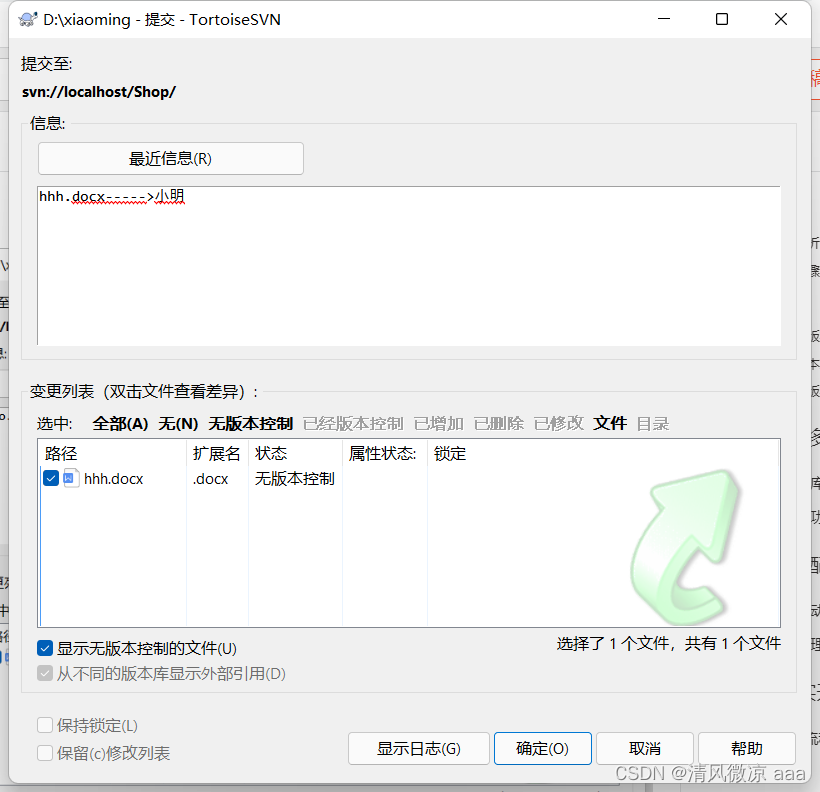
Task: Click the hhh.docx Word file icon
Action: [71, 478]
